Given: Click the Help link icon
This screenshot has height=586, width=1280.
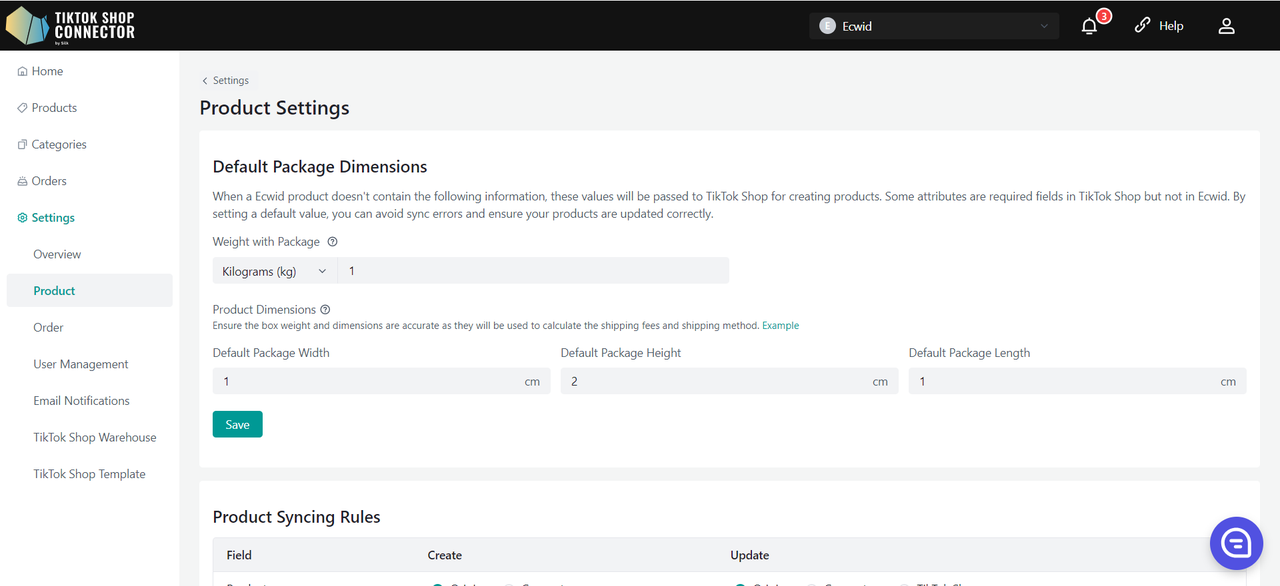Looking at the screenshot, I should (x=1142, y=26).
